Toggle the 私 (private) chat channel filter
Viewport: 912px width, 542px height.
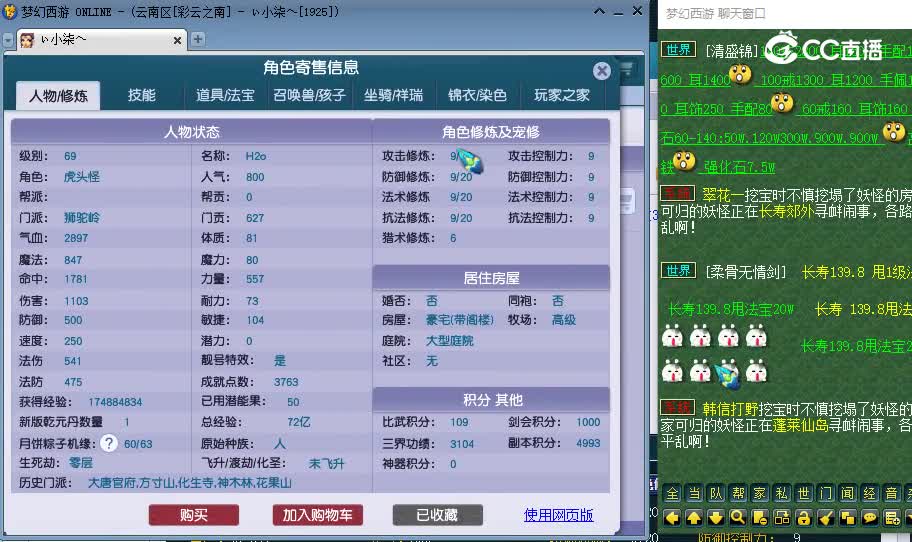782,494
